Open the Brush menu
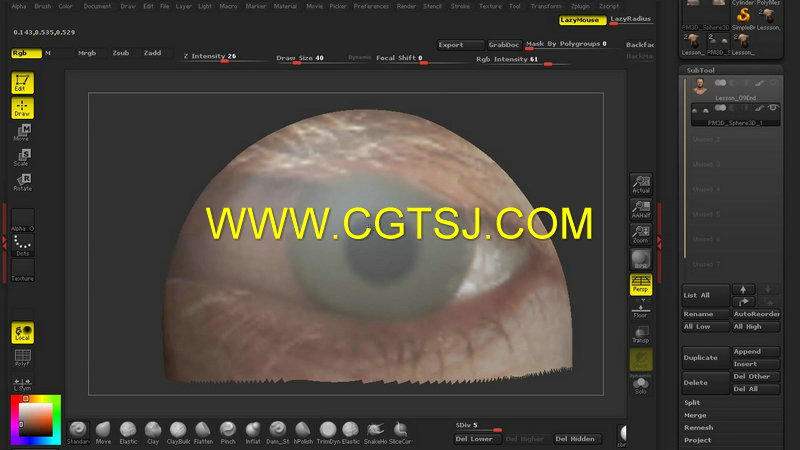Screen dimensions: 800x450 (x=42, y=6)
